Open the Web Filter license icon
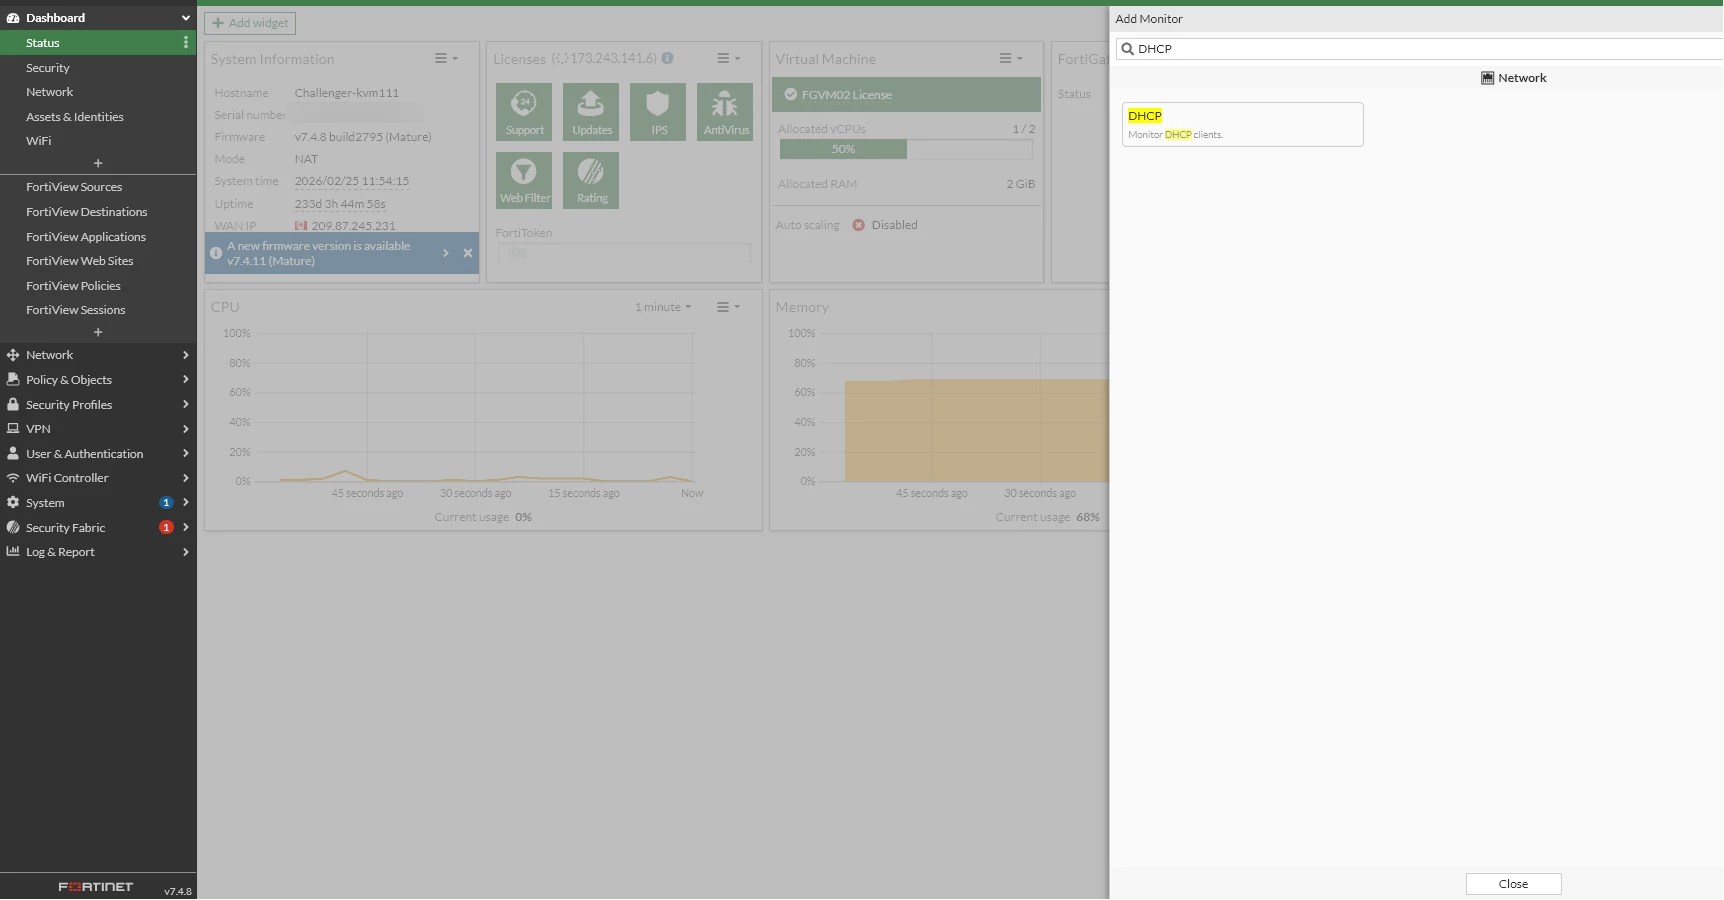 click(x=524, y=180)
